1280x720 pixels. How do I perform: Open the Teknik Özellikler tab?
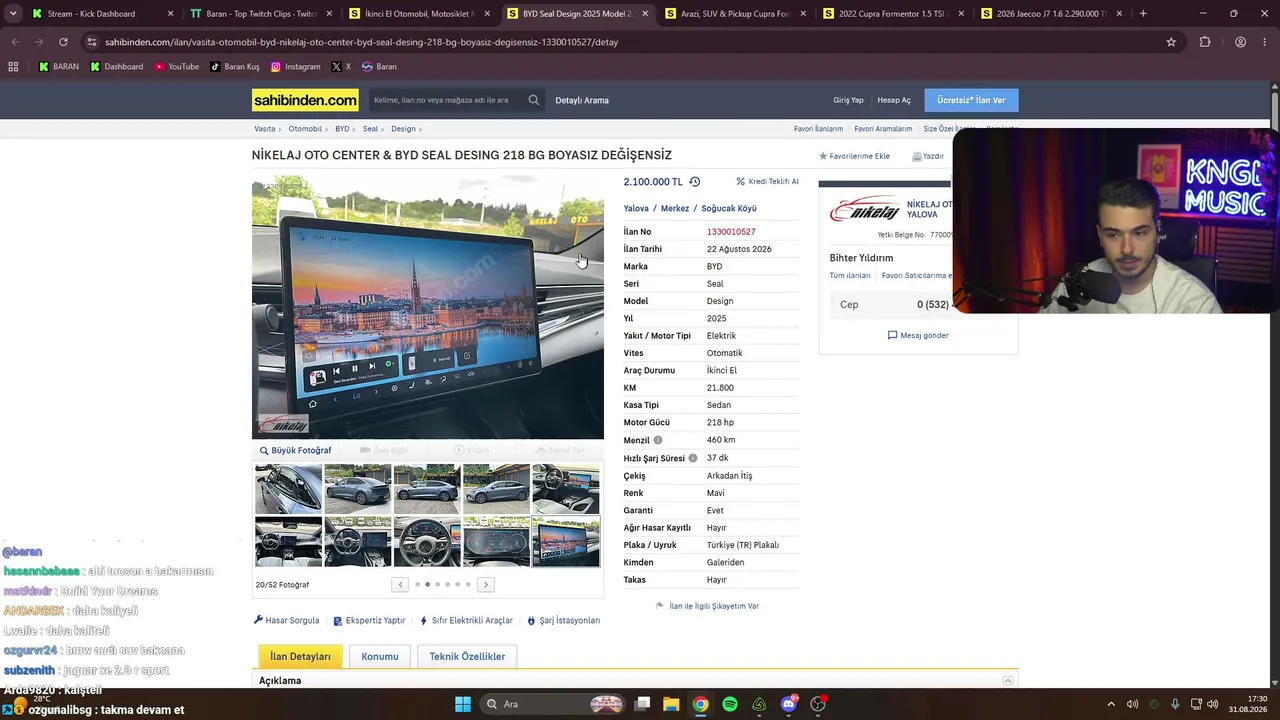tap(467, 656)
